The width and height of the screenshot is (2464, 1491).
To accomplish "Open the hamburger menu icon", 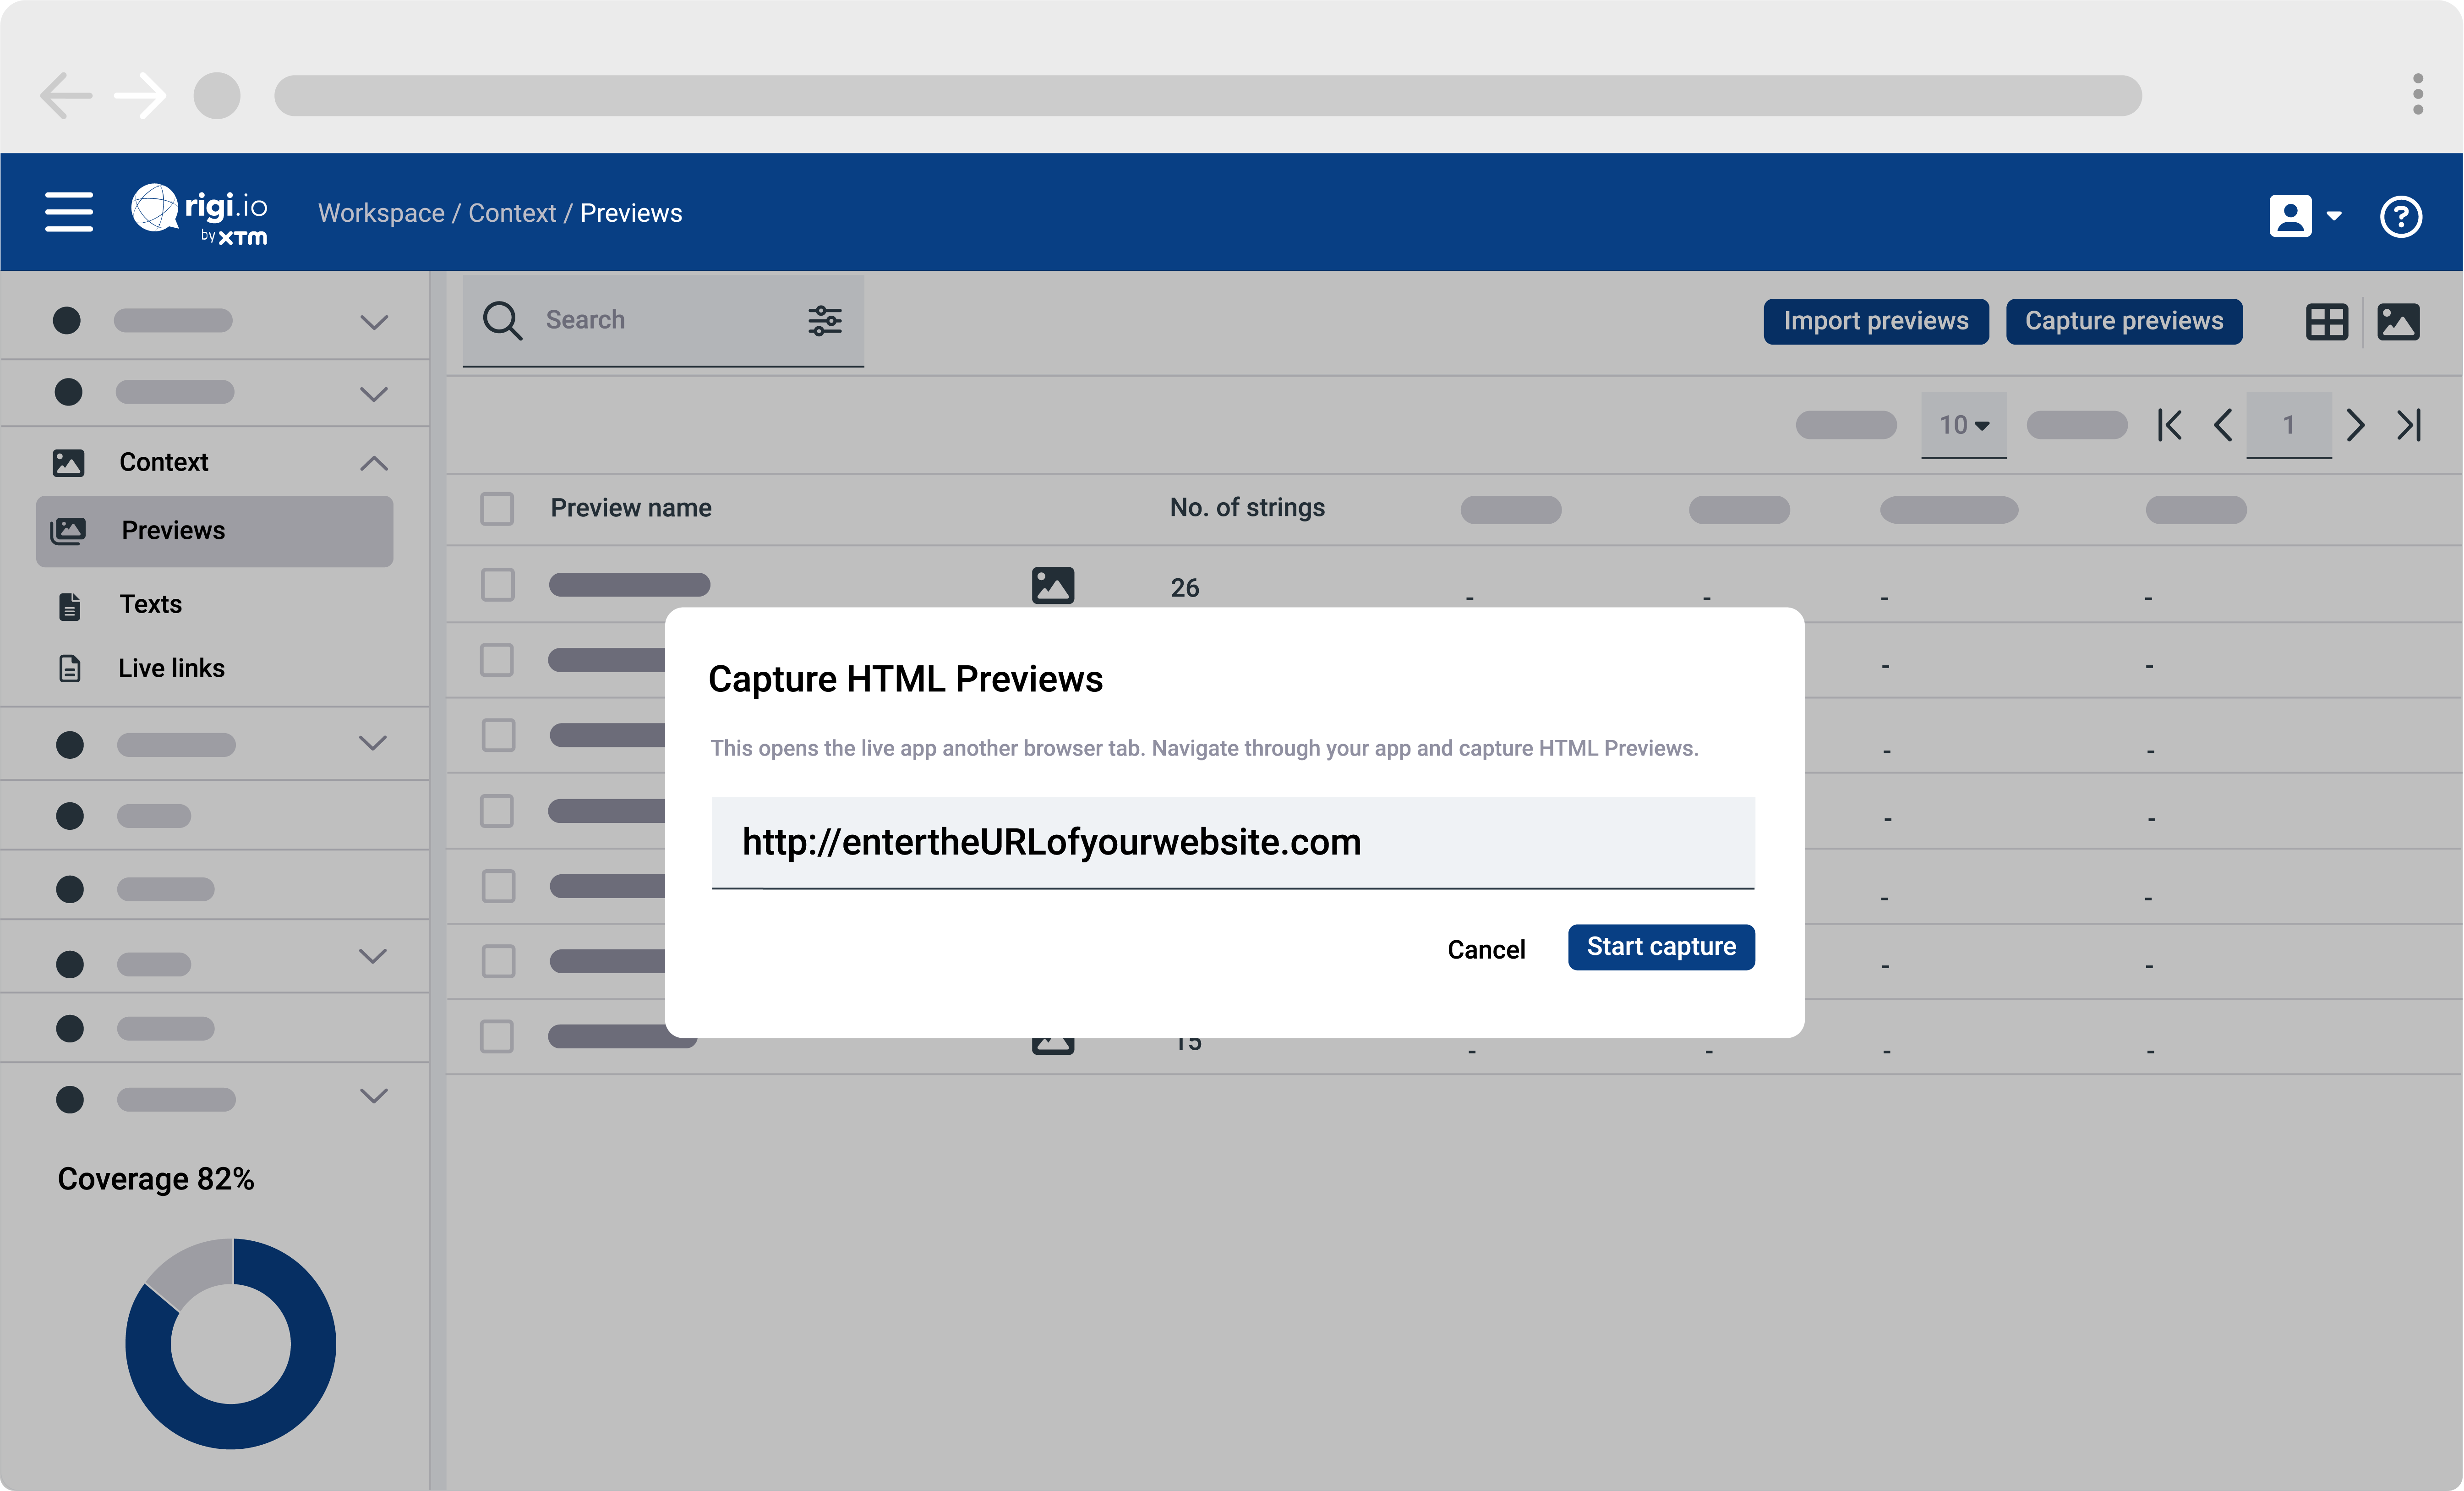I will (69, 213).
